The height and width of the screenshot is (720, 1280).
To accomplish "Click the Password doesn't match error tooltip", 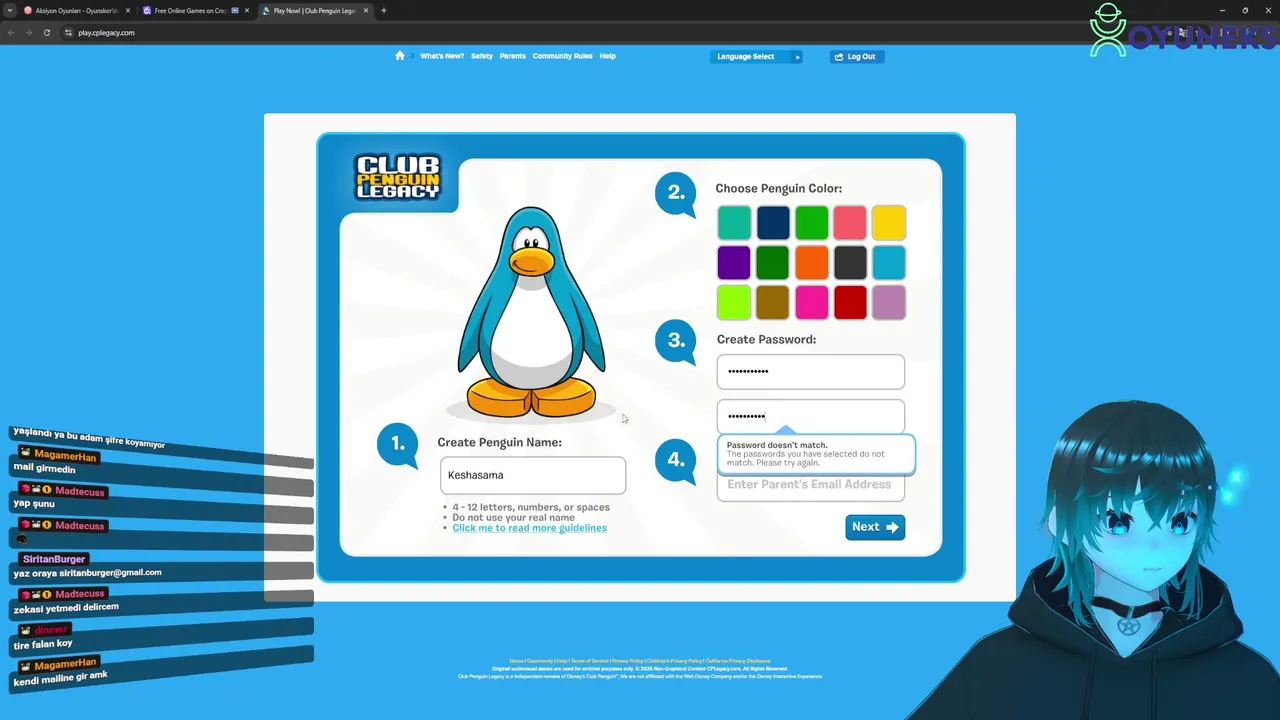I will coord(816,454).
